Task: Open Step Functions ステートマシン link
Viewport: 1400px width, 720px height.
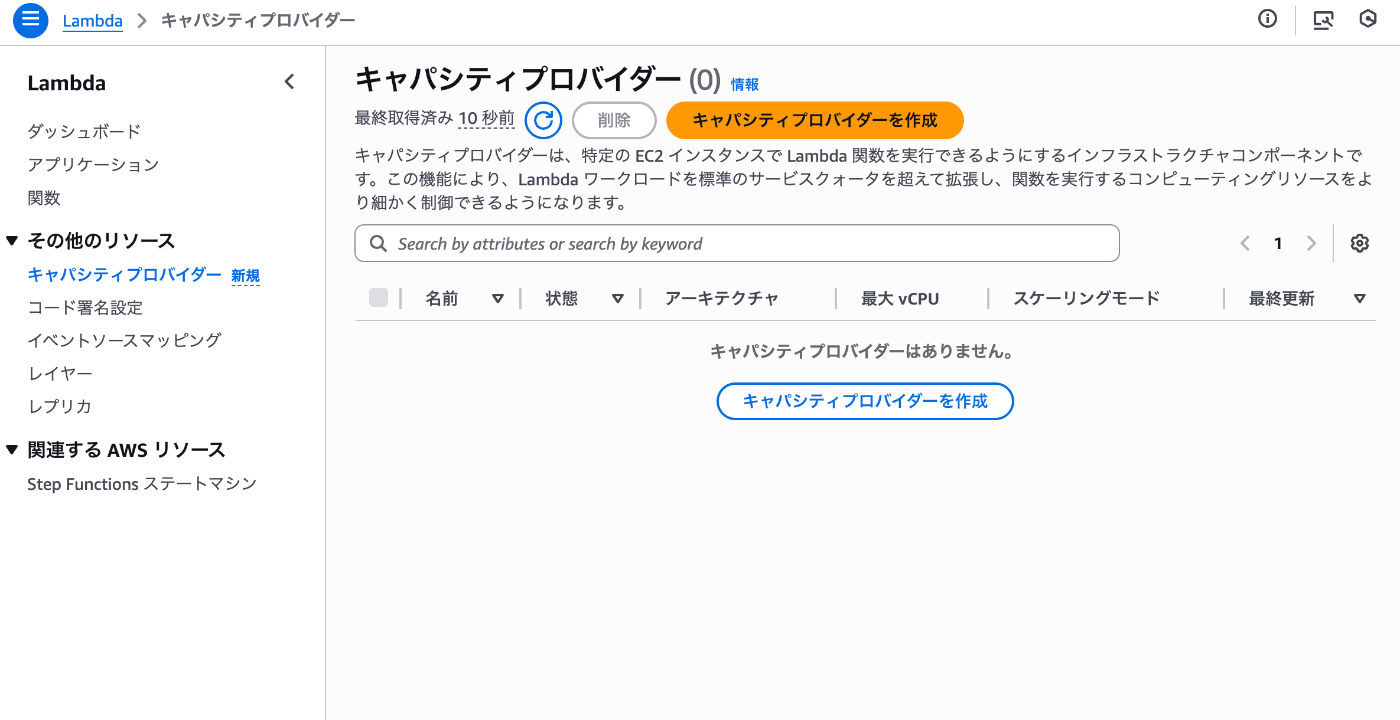Action: (x=142, y=483)
